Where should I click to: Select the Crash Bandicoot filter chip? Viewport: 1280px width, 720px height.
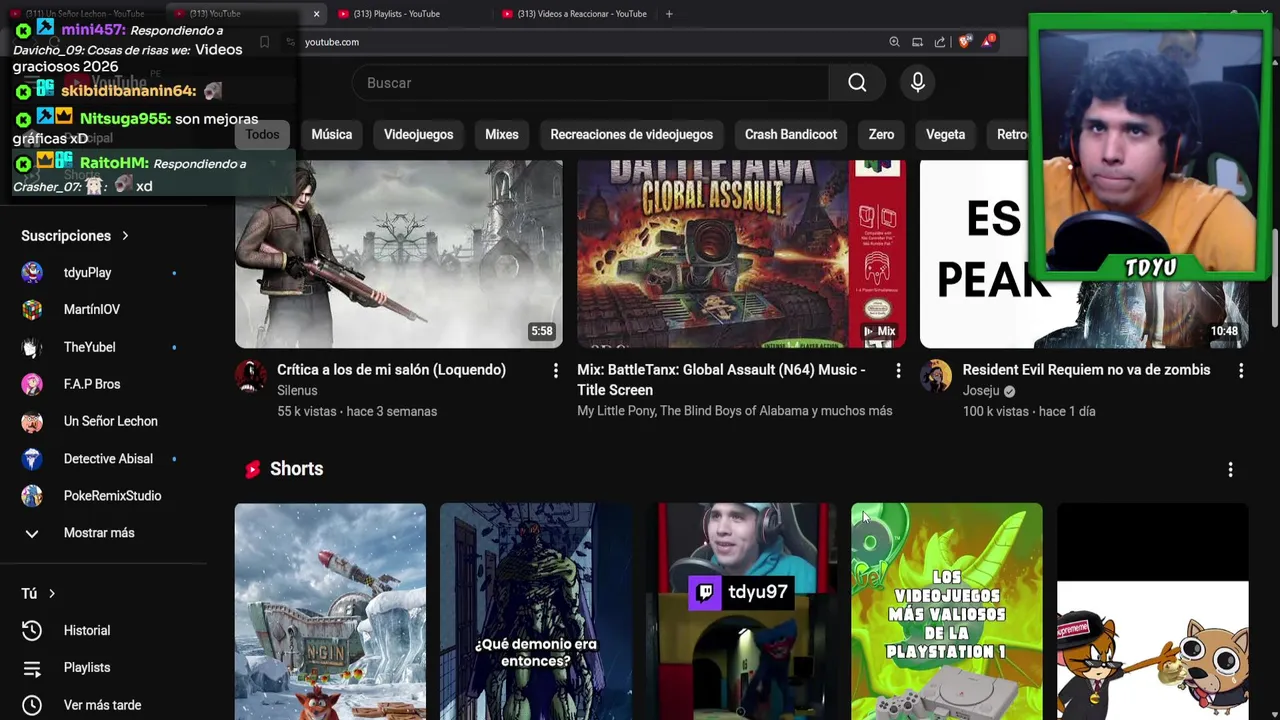[791, 135]
